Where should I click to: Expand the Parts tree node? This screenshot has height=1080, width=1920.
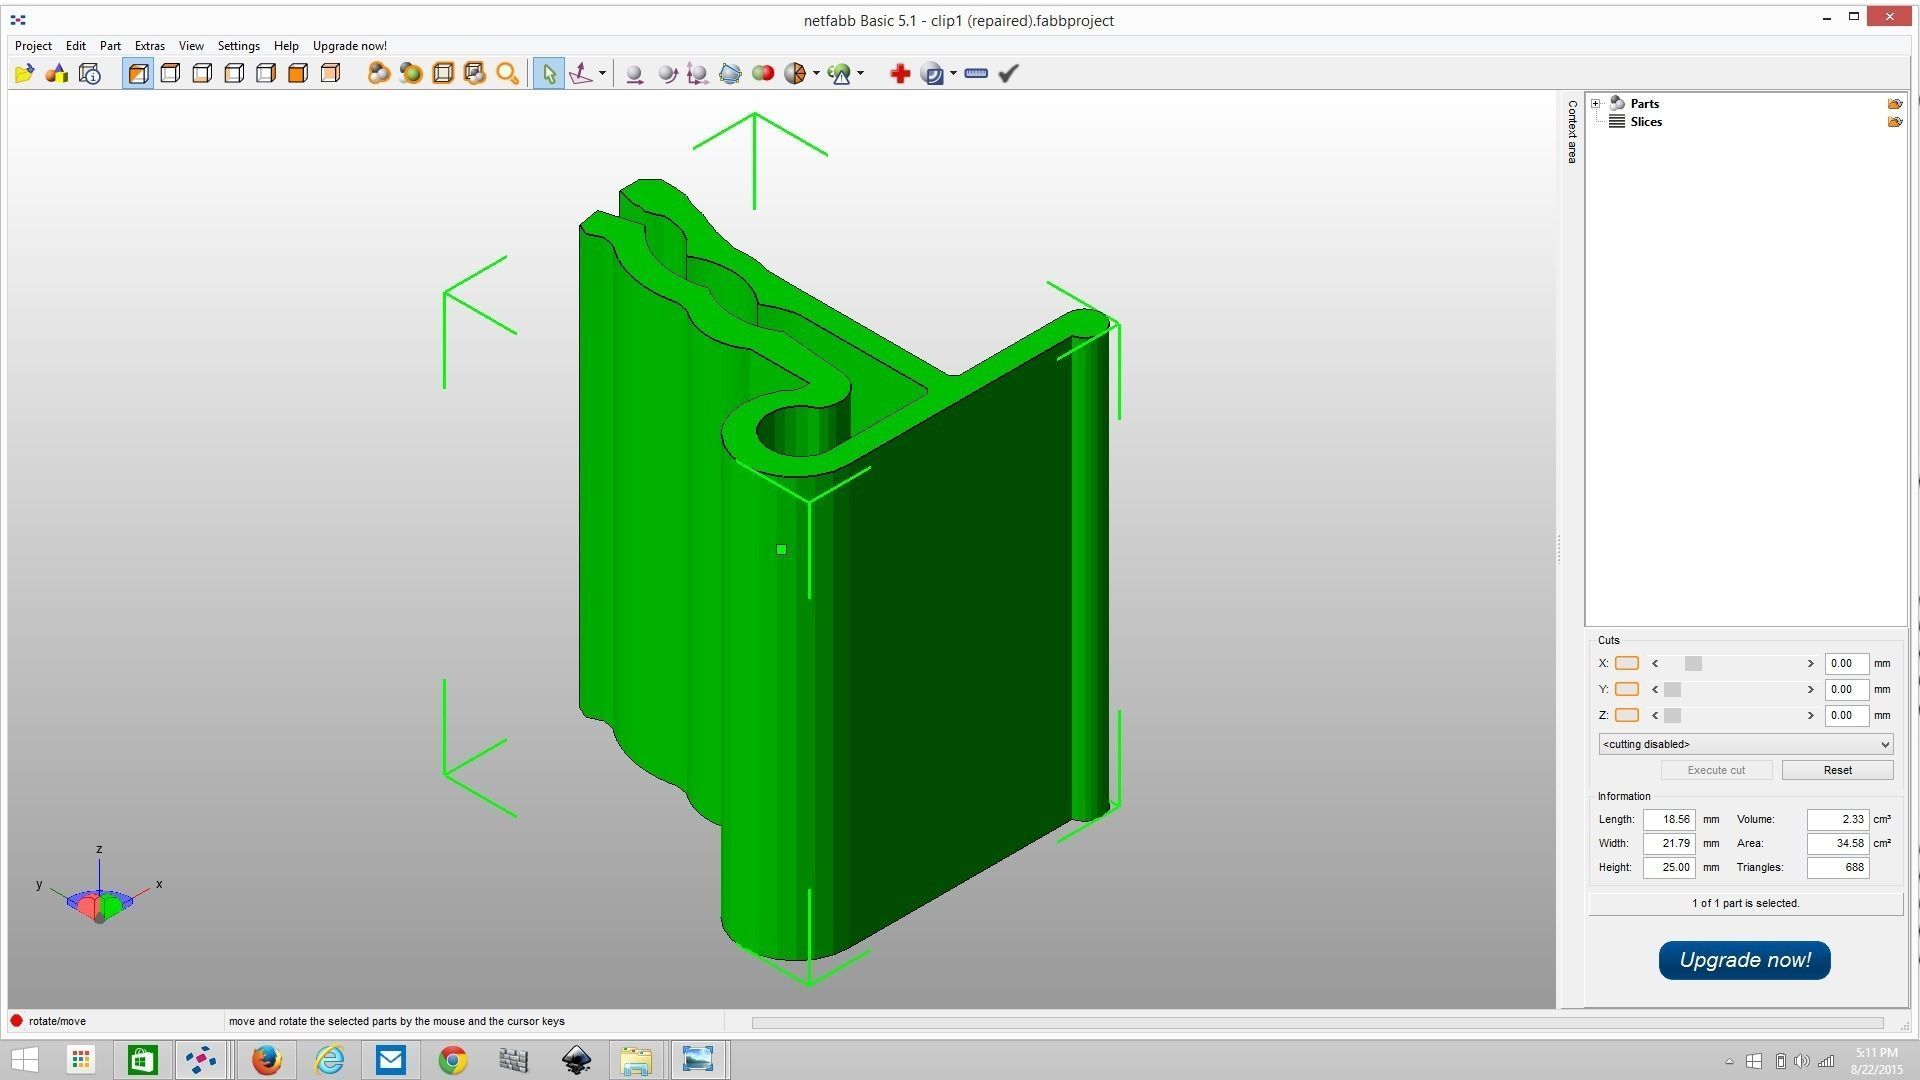(x=1596, y=104)
